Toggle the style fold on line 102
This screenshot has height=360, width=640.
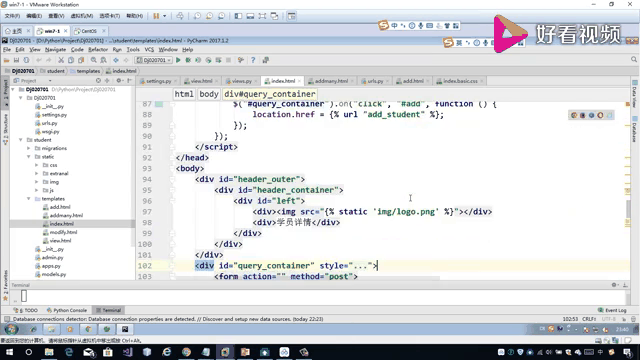click(360, 266)
